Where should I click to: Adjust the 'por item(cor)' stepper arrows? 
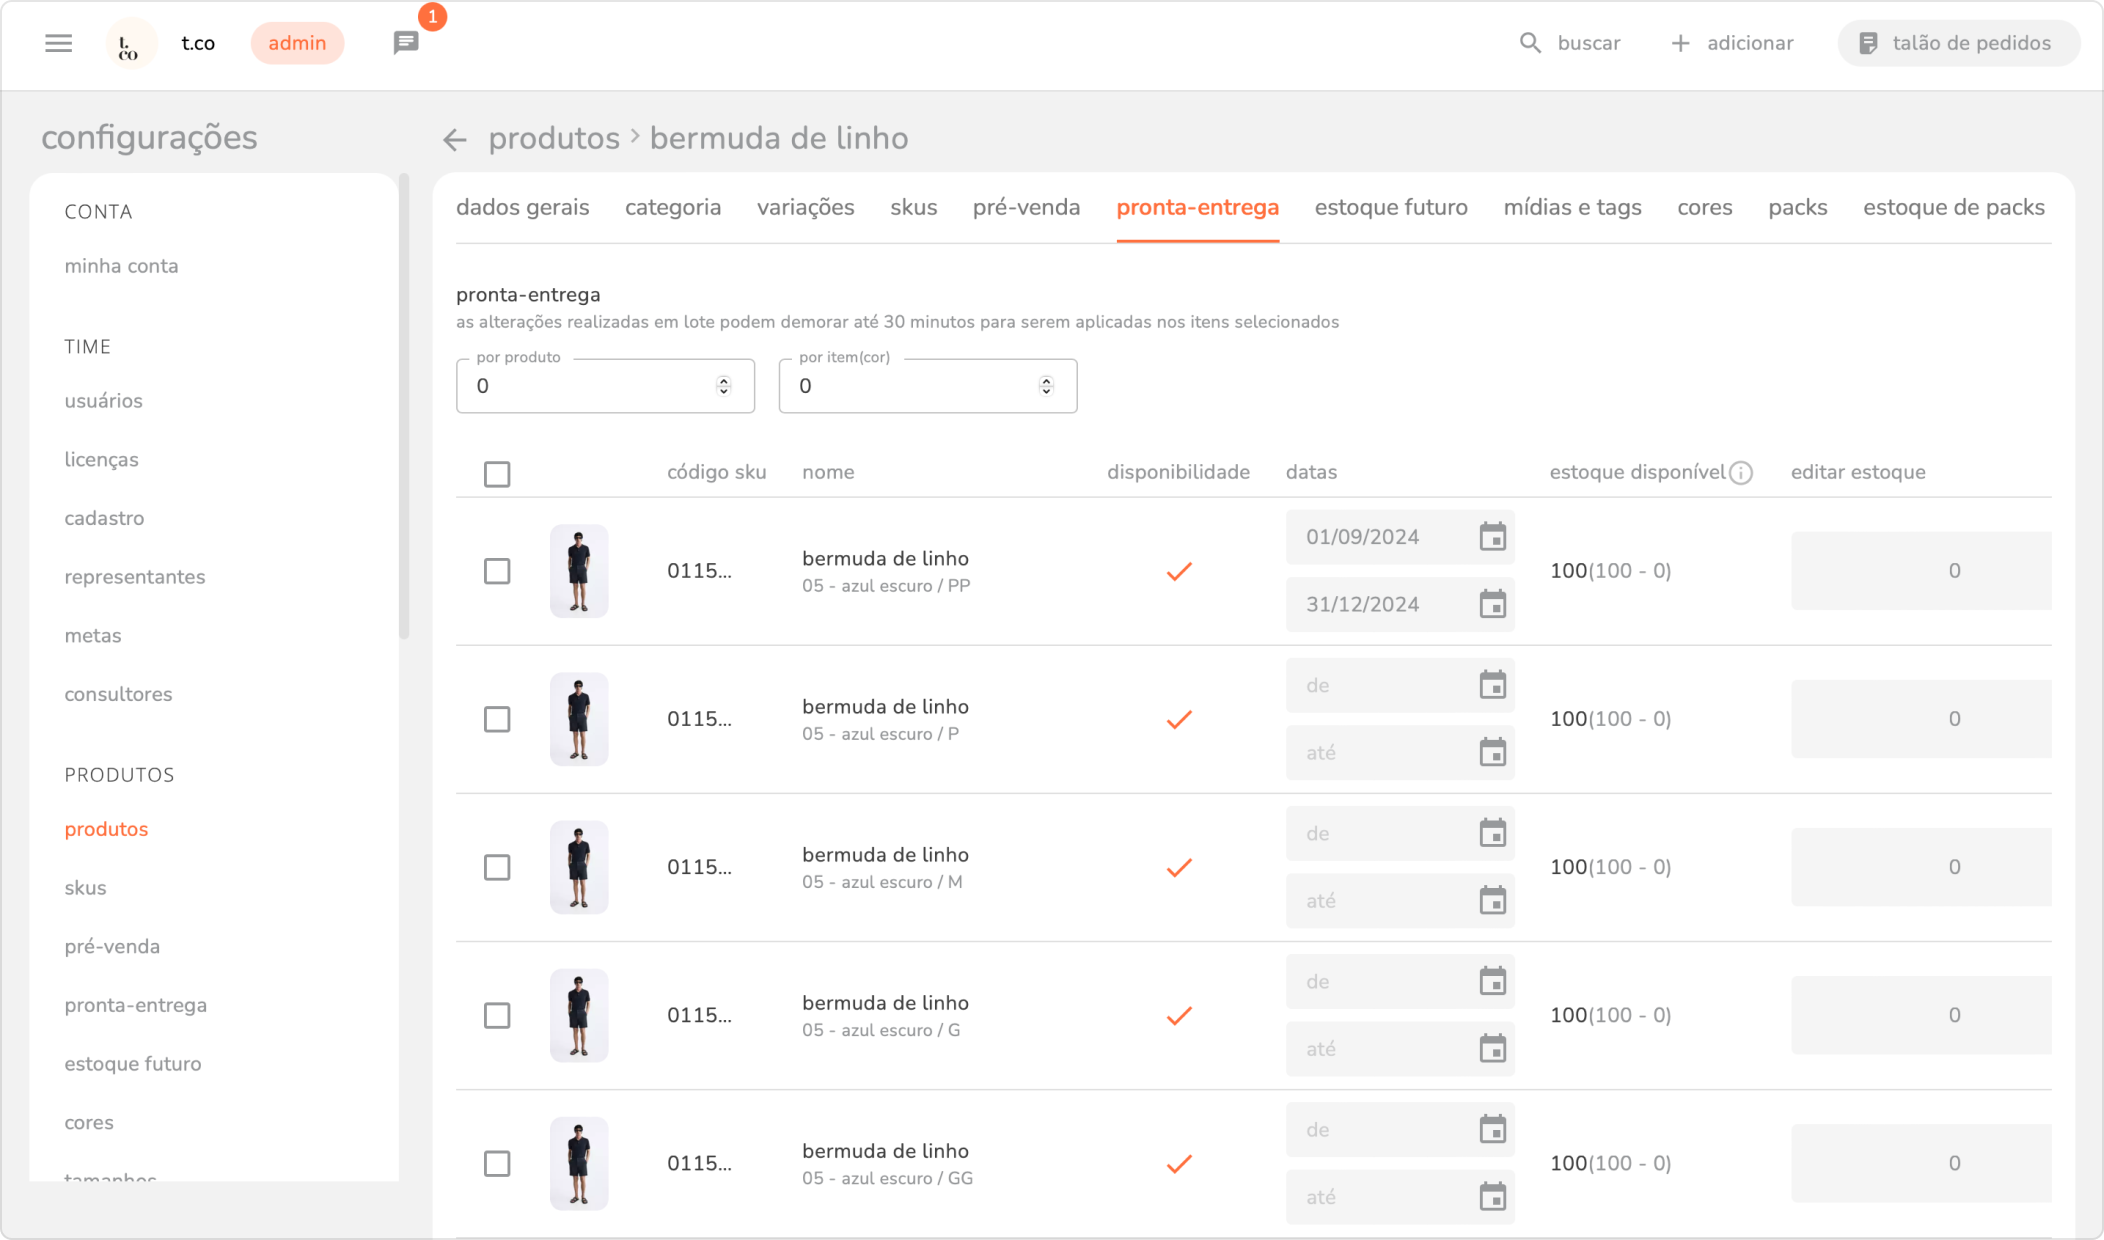point(1046,386)
